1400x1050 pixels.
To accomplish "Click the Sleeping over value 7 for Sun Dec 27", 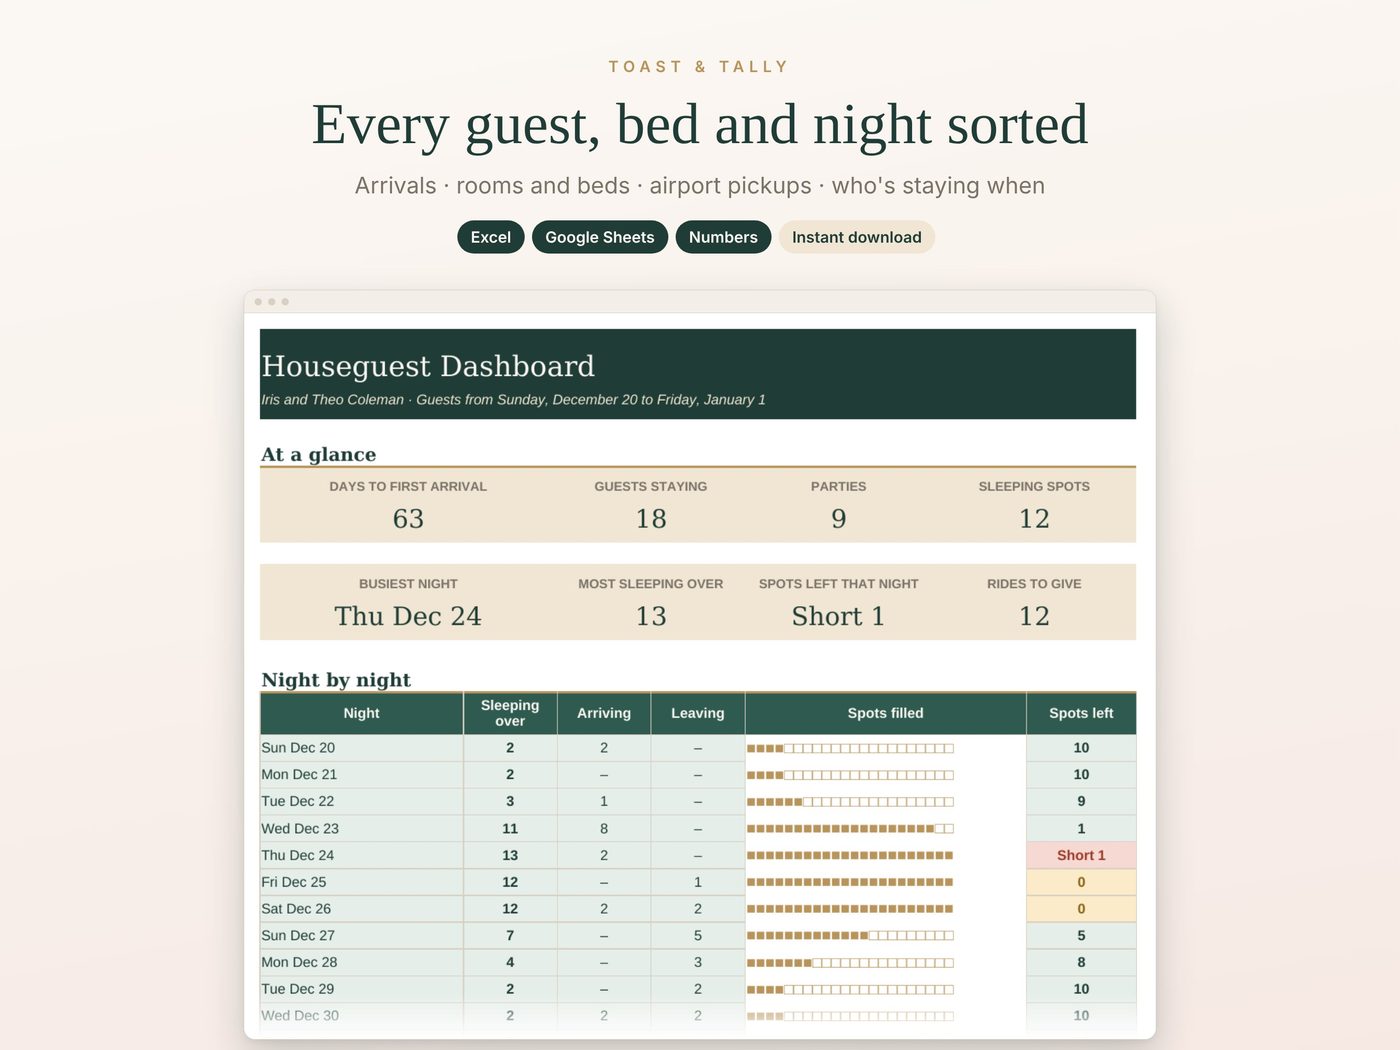I will click(x=510, y=936).
